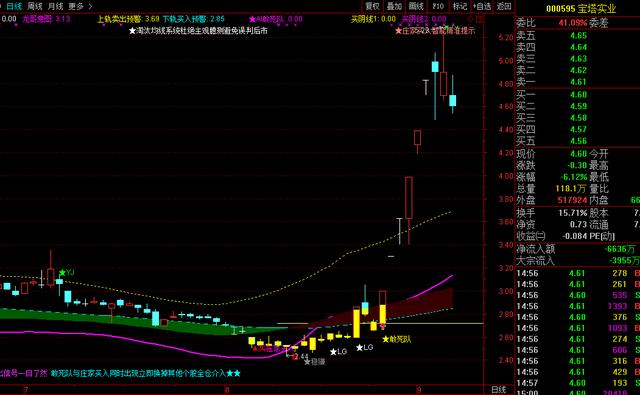Image resolution: width=640 pixels, height=395 pixels.
Task: Click the ★AI敢死队 indicator label
Action: point(276,19)
